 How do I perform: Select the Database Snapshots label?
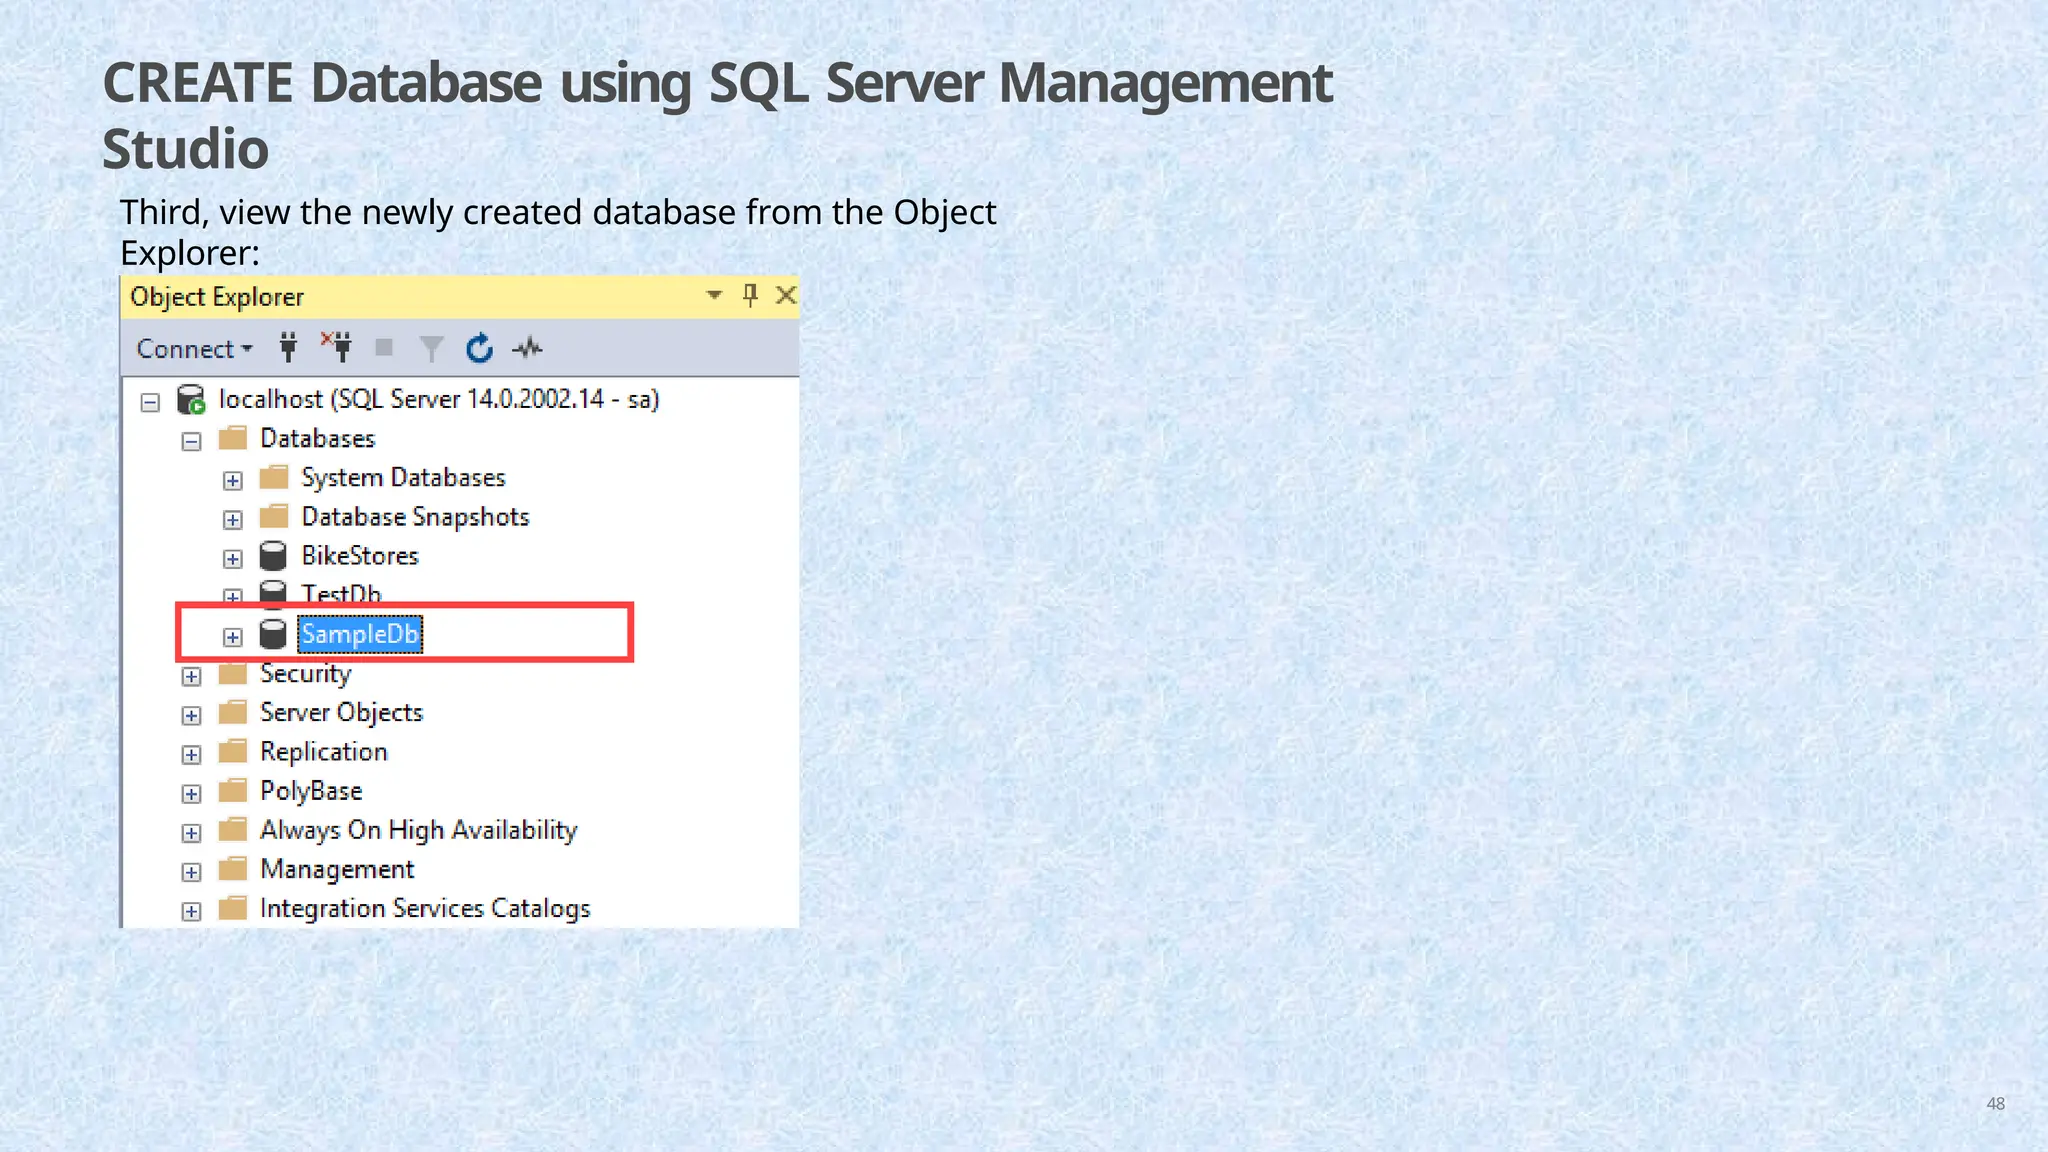coord(415,517)
